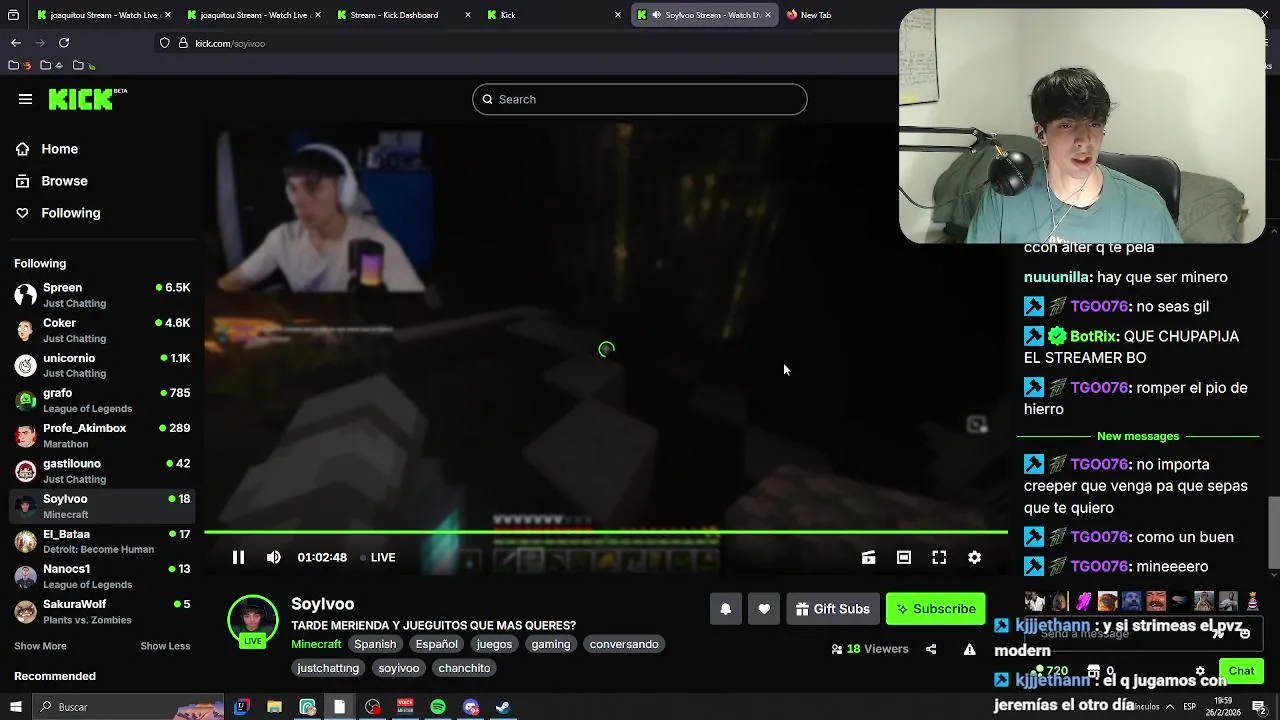Open SakuraWolf channel in Following list
The image size is (1280, 720).
click(x=102, y=611)
